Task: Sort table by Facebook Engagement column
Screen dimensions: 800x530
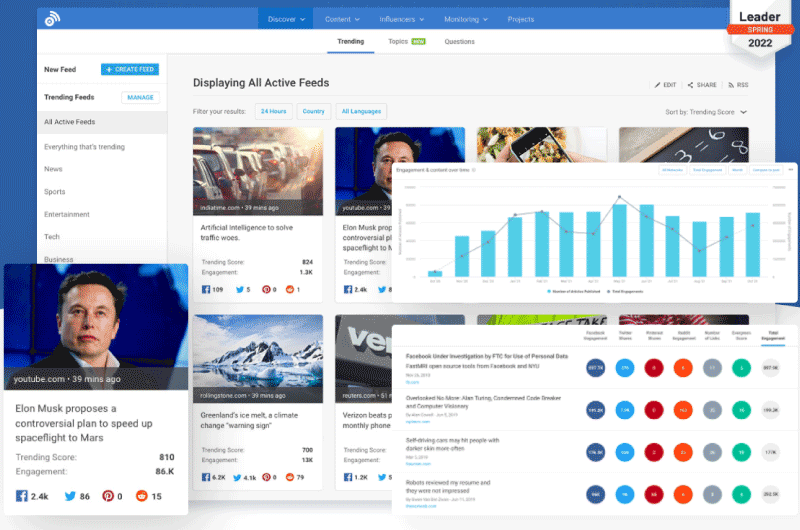Action: coord(595,336)
